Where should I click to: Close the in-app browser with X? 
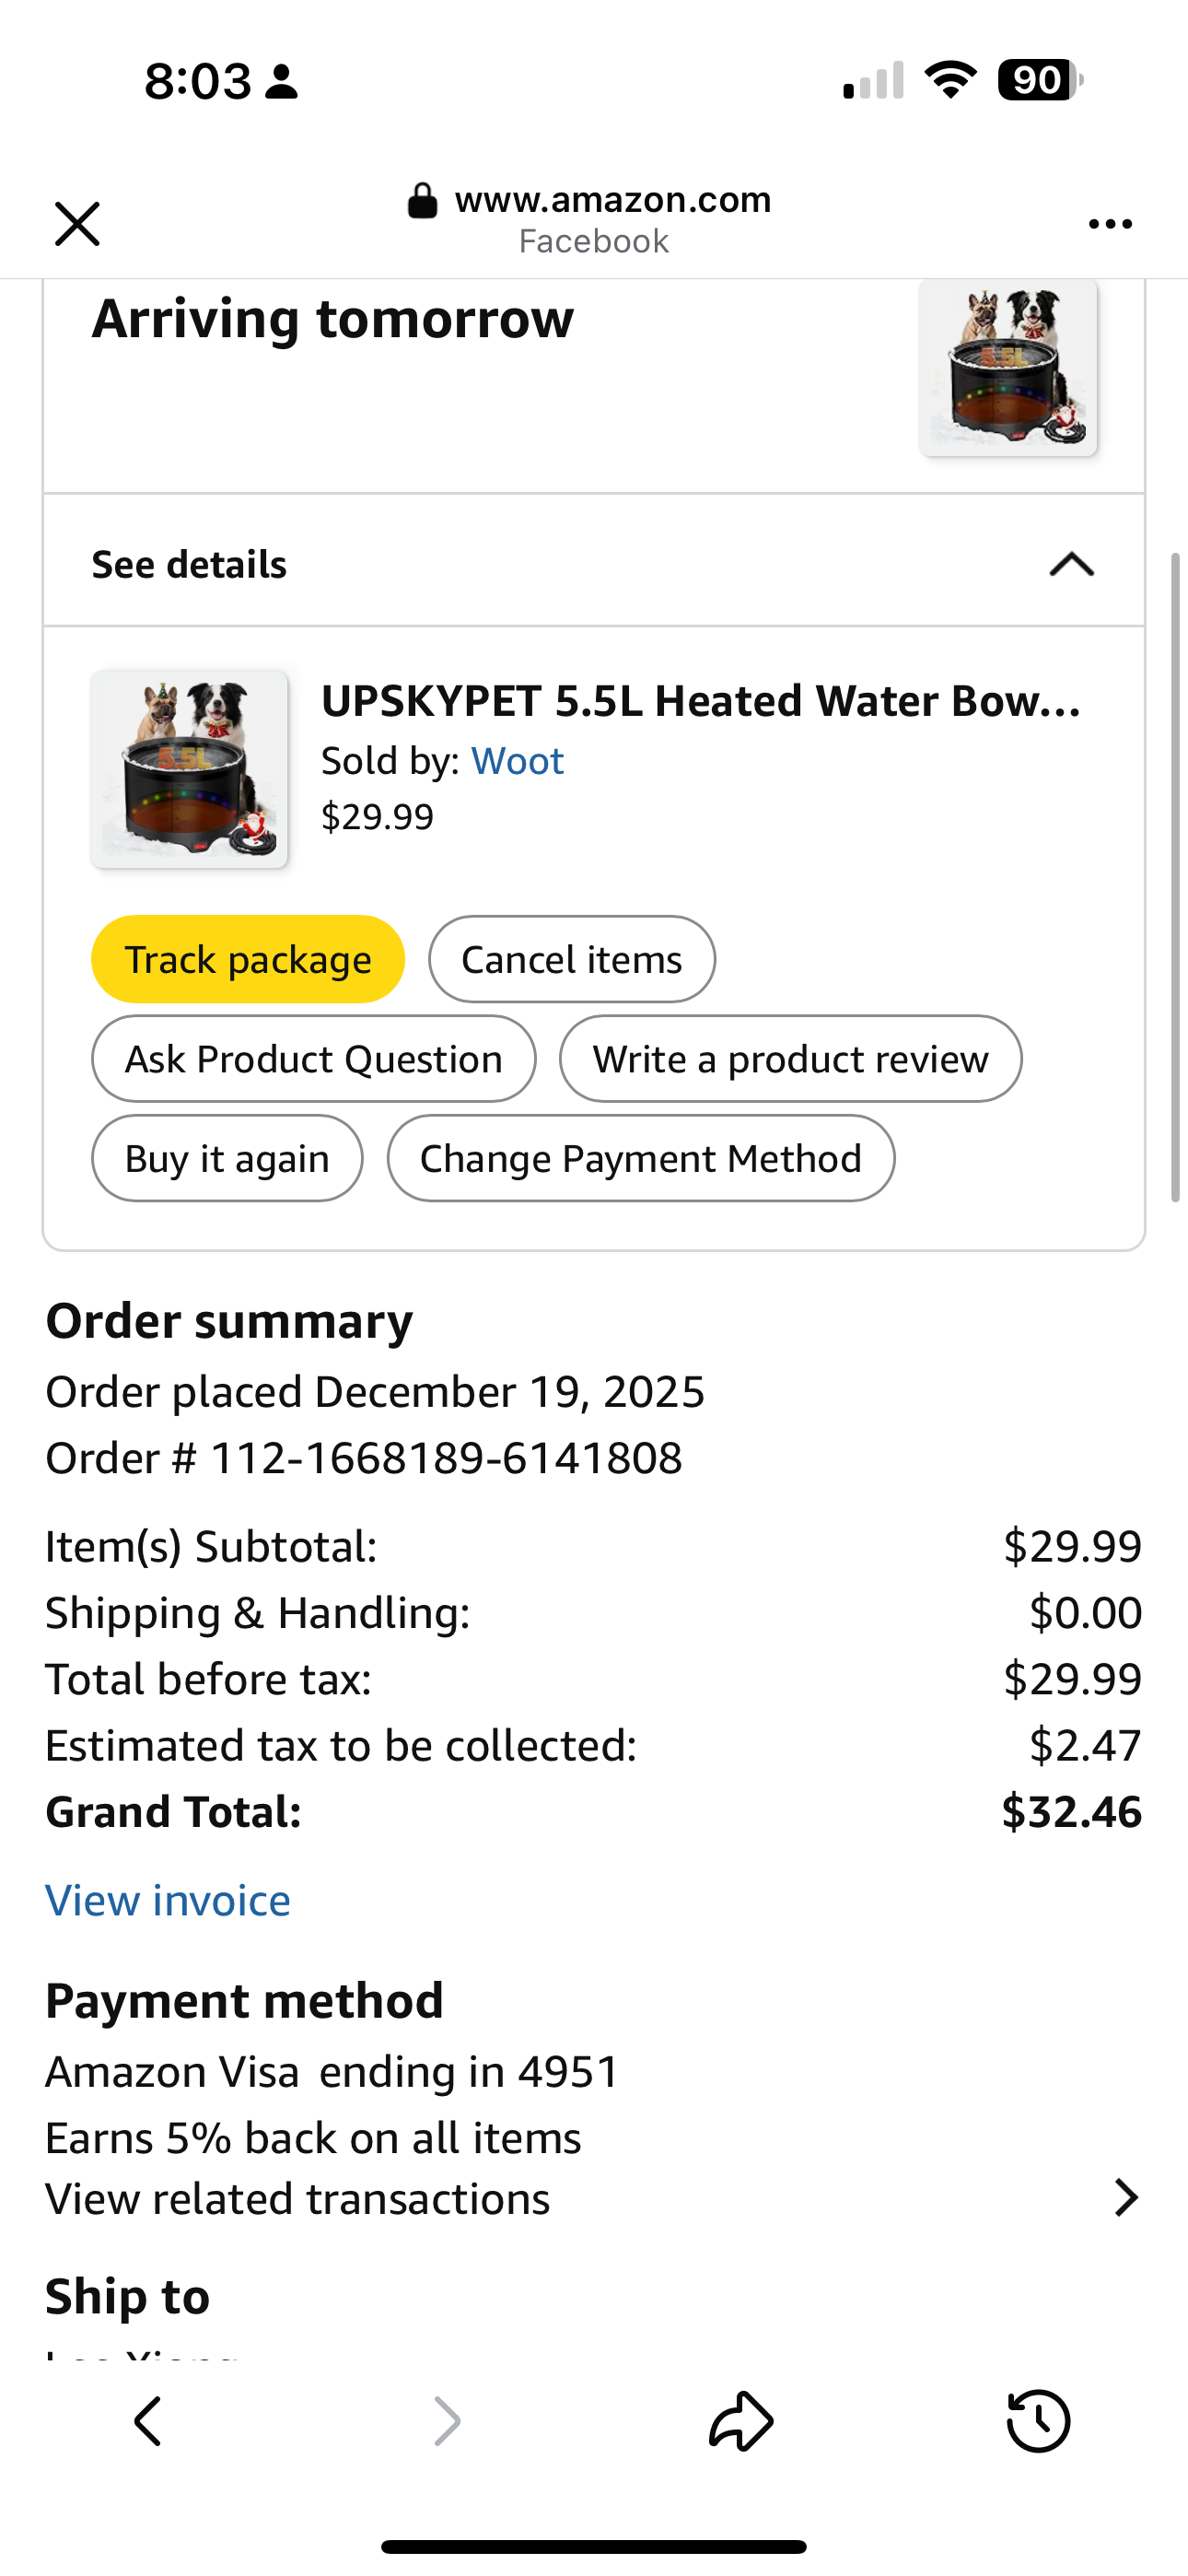(x=77, y=223)
